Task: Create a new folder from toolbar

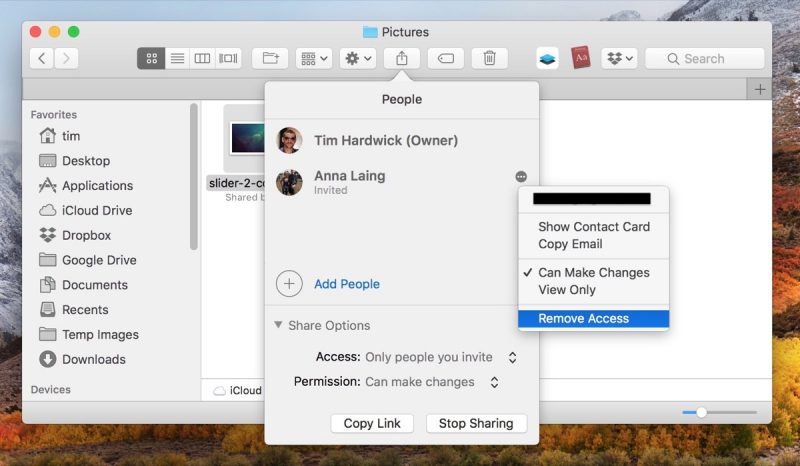Action: pos(270,58)
